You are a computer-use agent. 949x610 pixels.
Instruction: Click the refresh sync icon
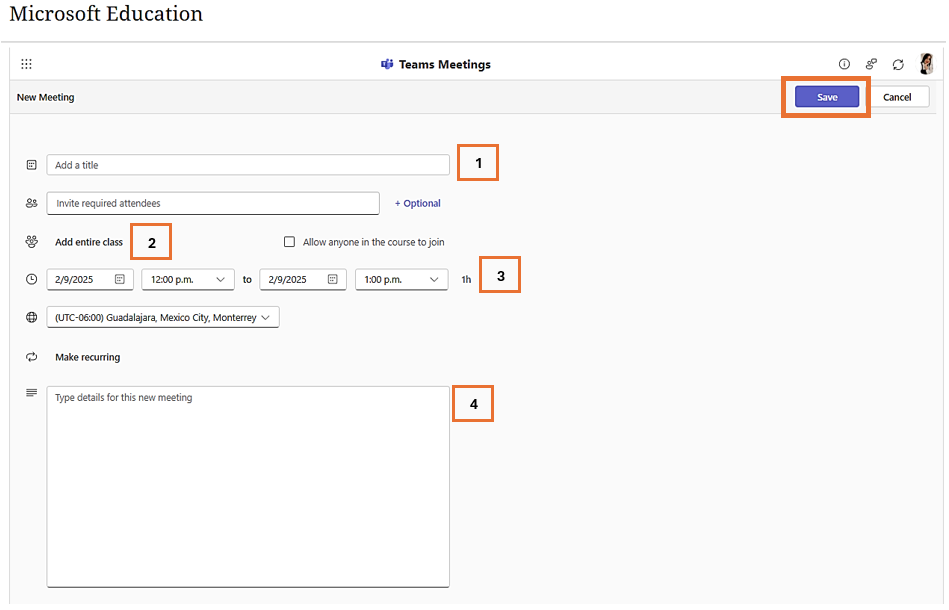pyautogui.click(x=898, y=64)
